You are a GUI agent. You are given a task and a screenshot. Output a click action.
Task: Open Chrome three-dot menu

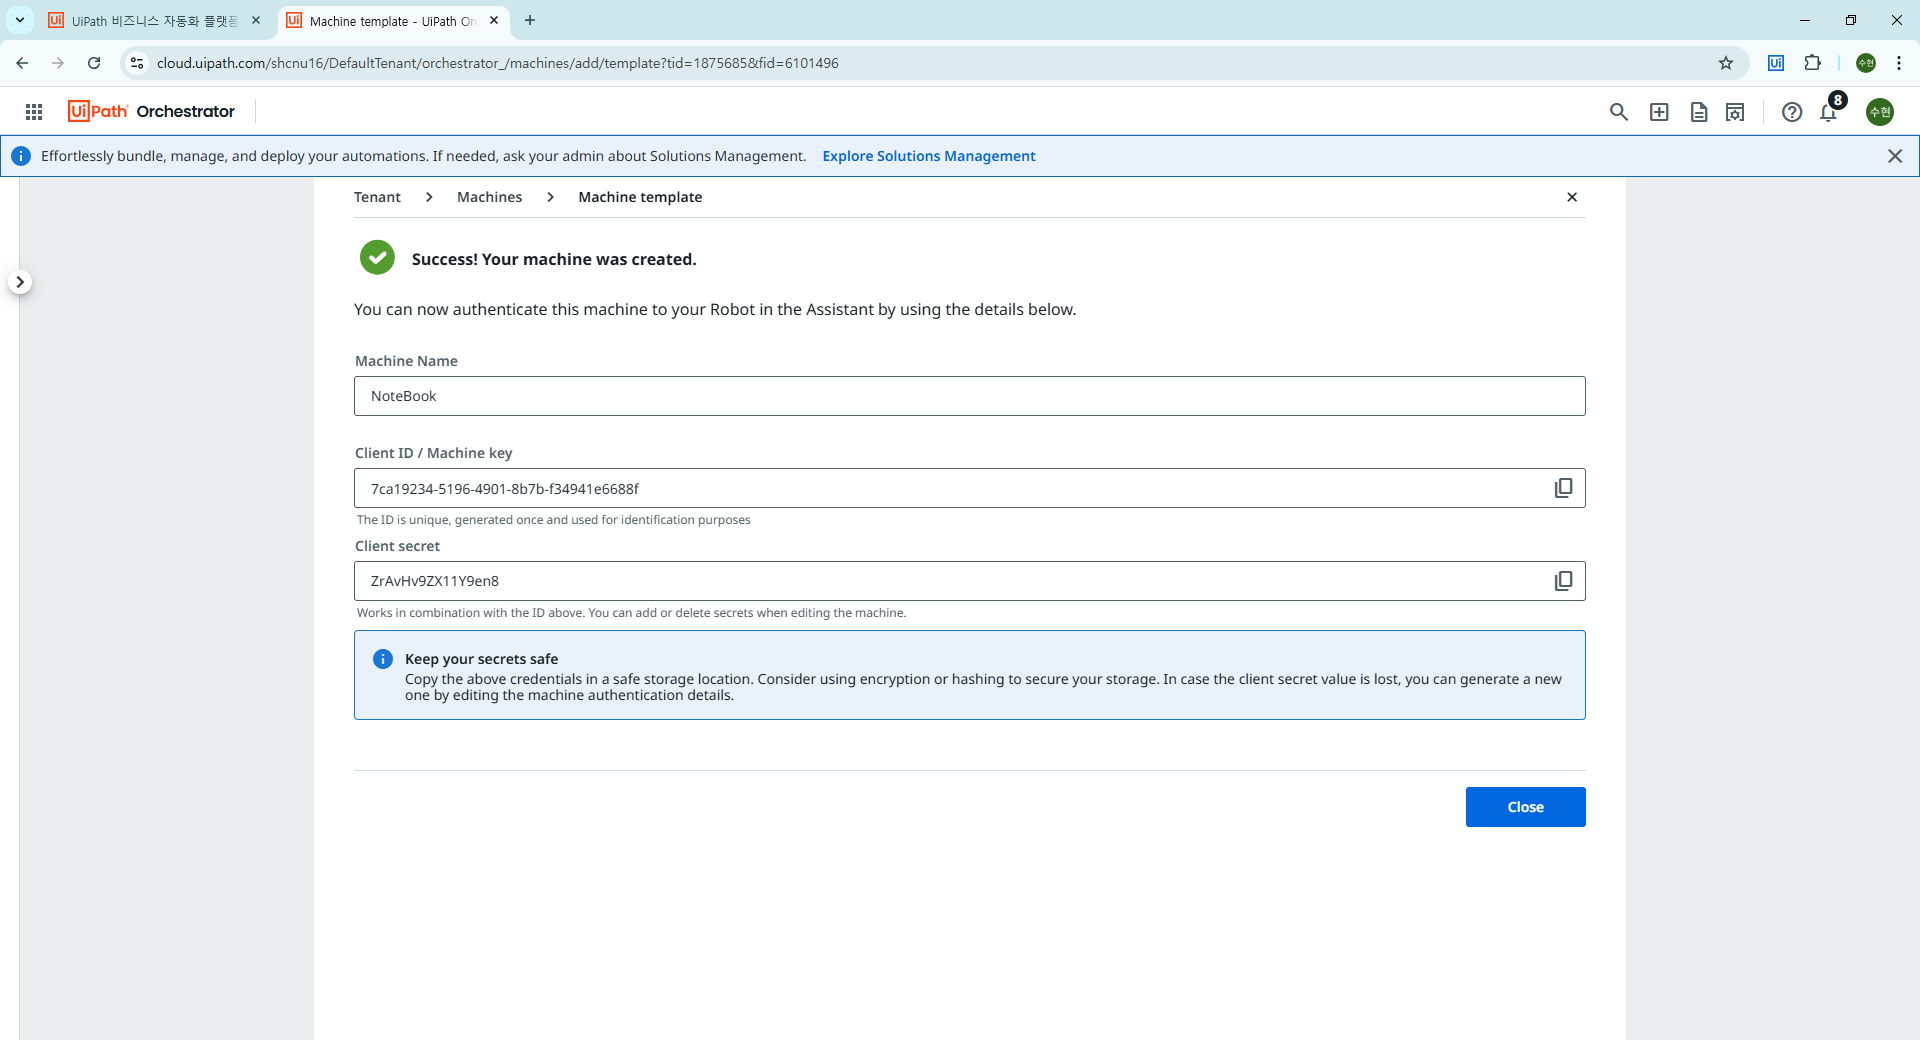[x=1899, y=63]
